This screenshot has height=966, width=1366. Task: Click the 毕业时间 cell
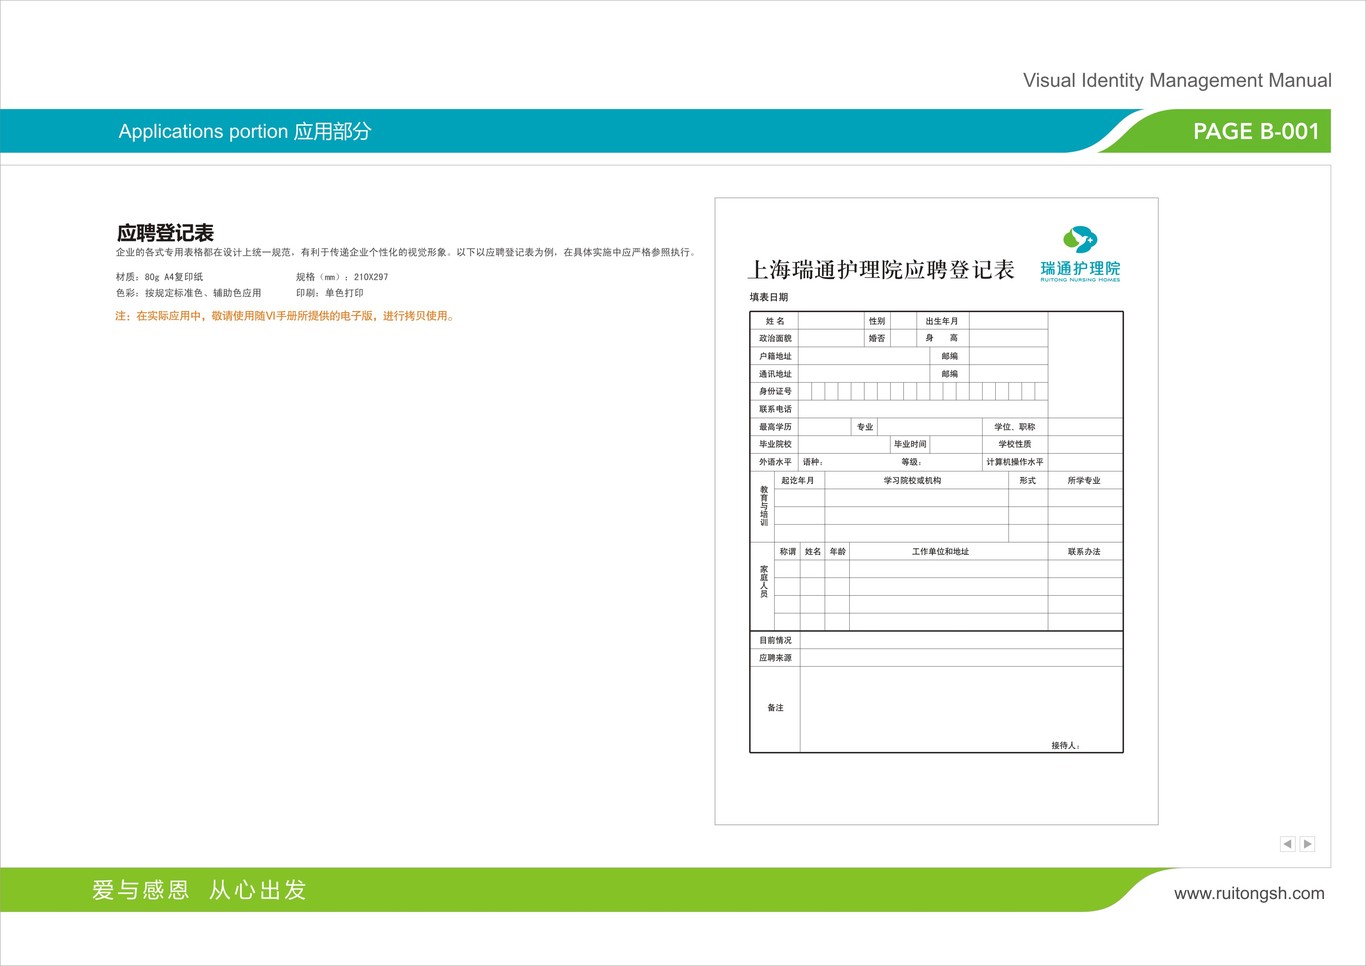(x=910, y=444)
